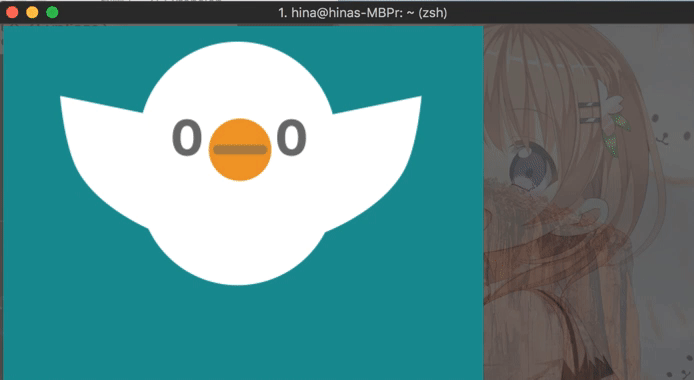Click the teal background below the bird
The height and width of the screenshot is (380, 694).
pyautogui.click(x=241, y=332)
